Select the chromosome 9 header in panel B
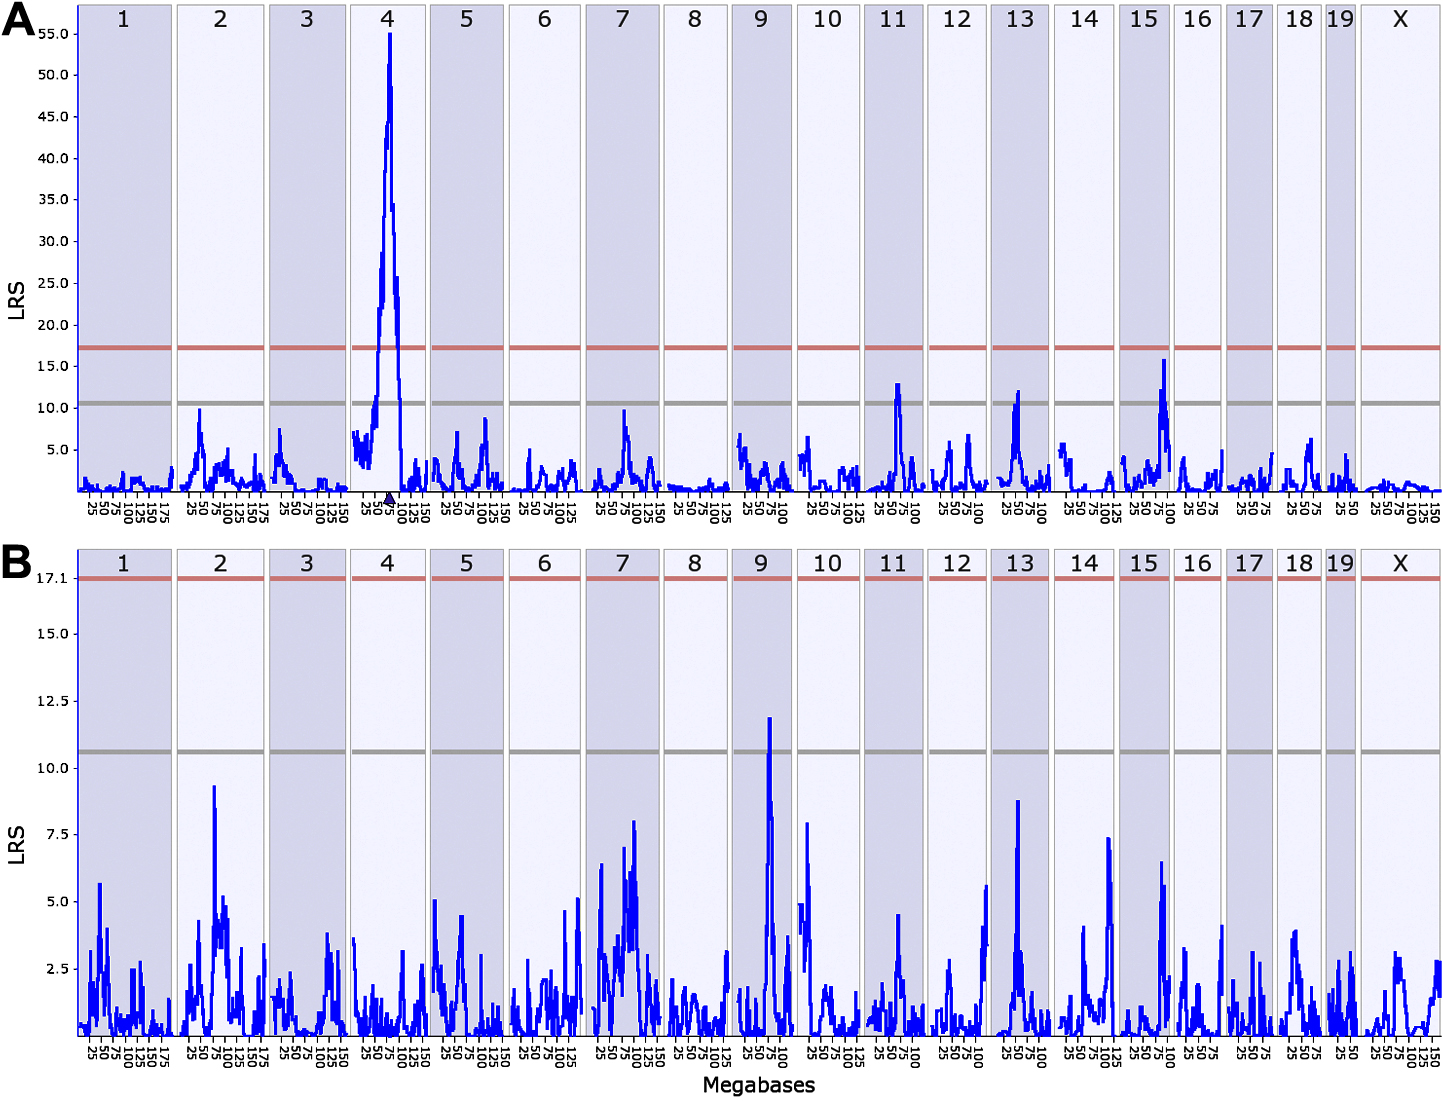 click(x=761, y=563)
